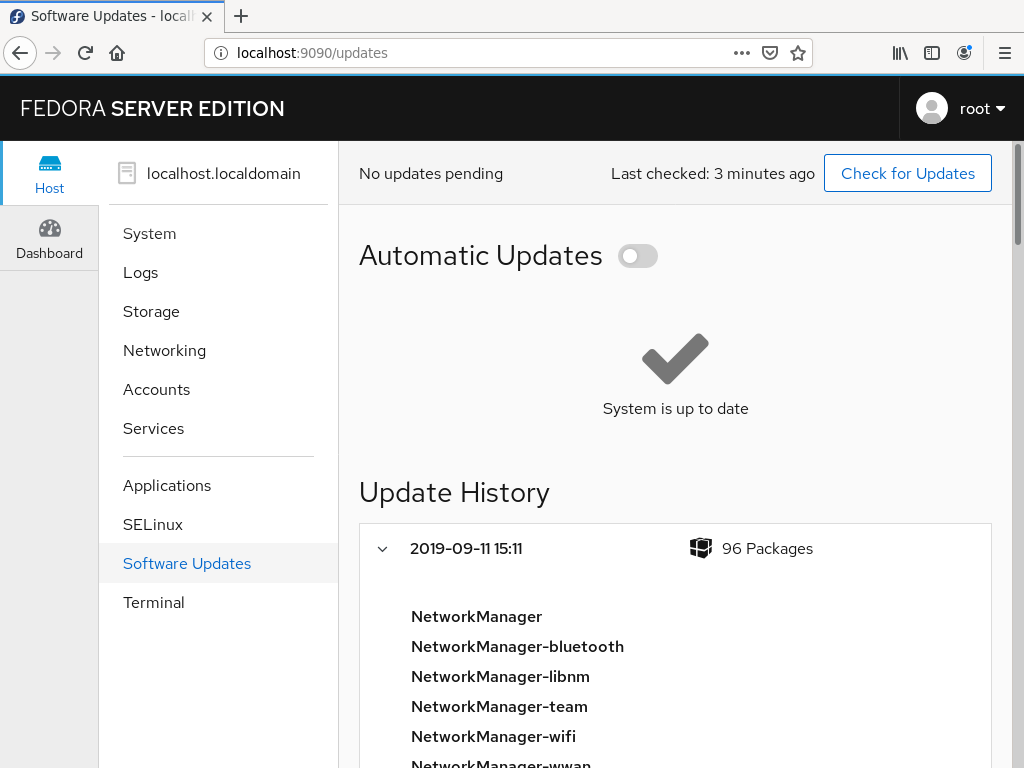
Task: Go to the Services page
Action: coord(153,428)
